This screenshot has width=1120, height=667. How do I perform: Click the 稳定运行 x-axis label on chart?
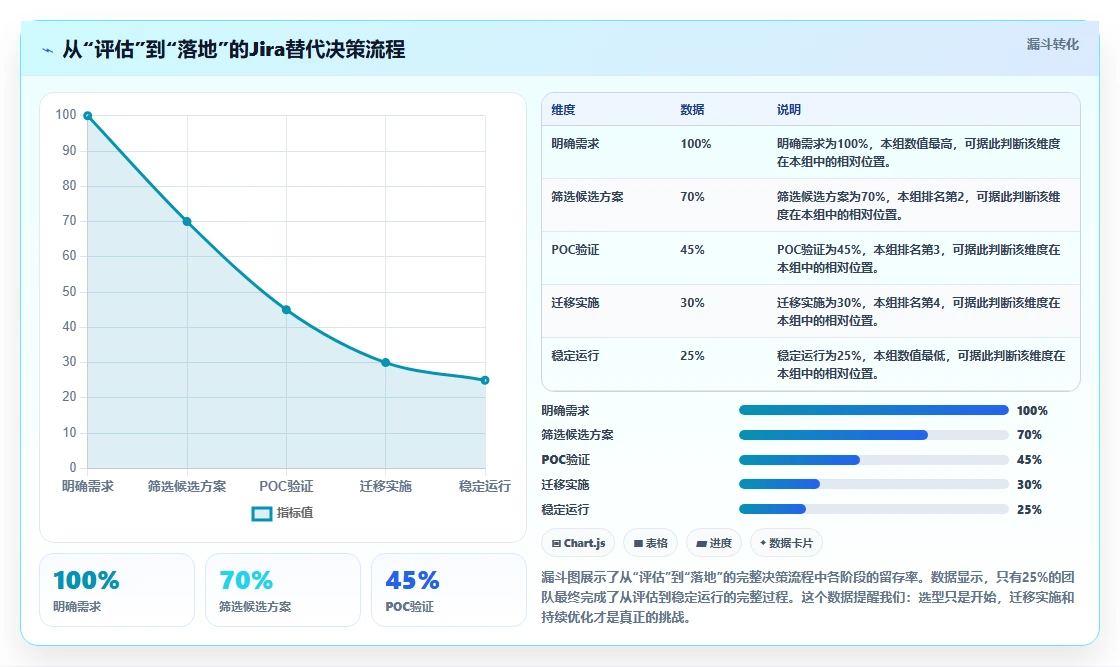(x=485, y=486)
